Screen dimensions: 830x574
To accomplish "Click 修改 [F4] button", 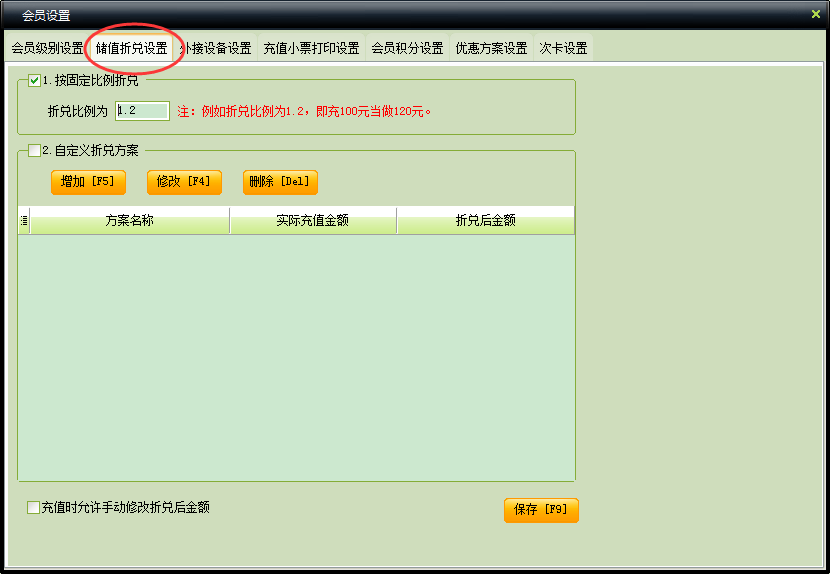I will [184, 182].
